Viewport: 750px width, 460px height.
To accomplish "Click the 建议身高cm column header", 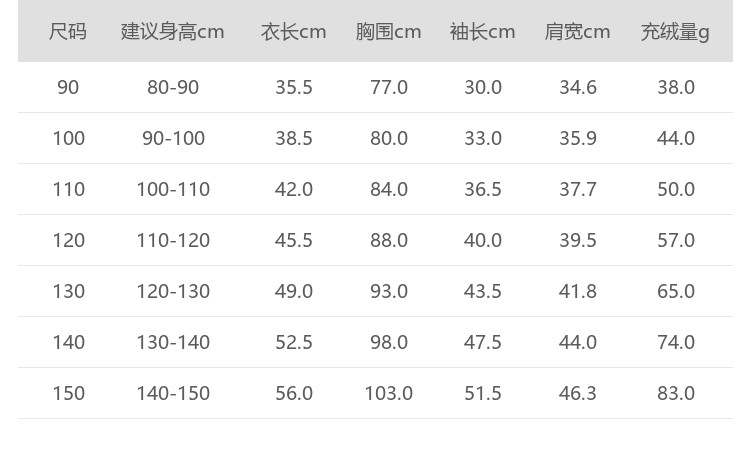I will tap(173, 32).
